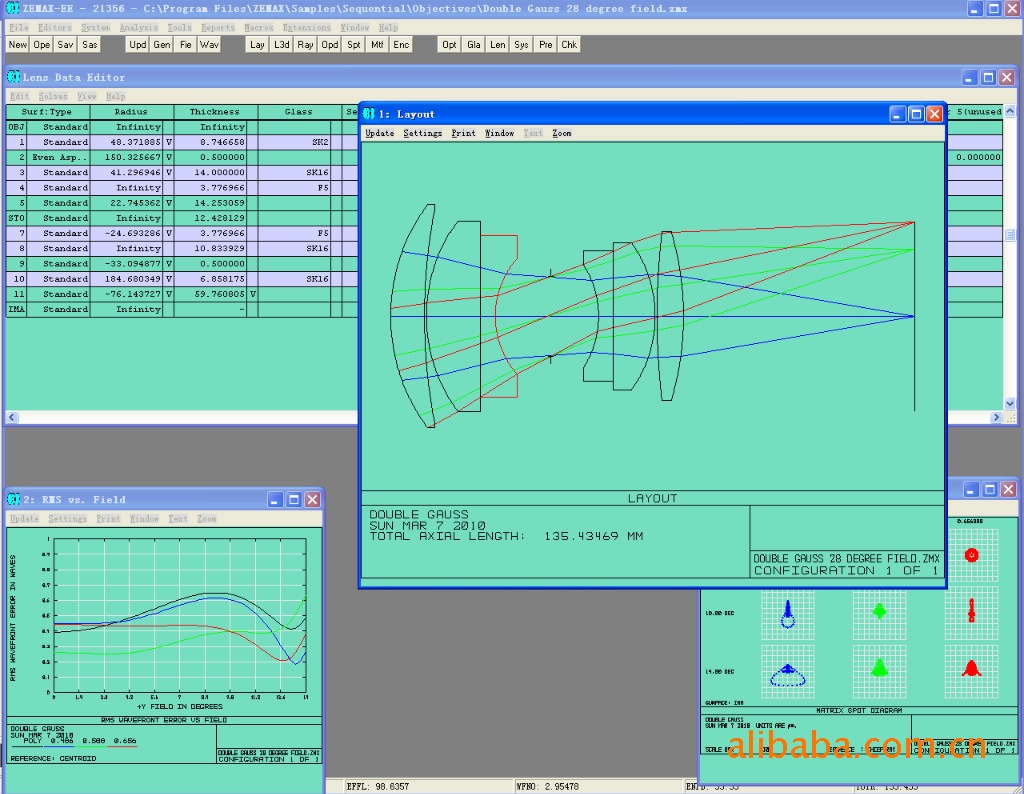Click the Sys (system data) toolbar button
Viewport: 1024px width, 794px height.
[521, 44]
